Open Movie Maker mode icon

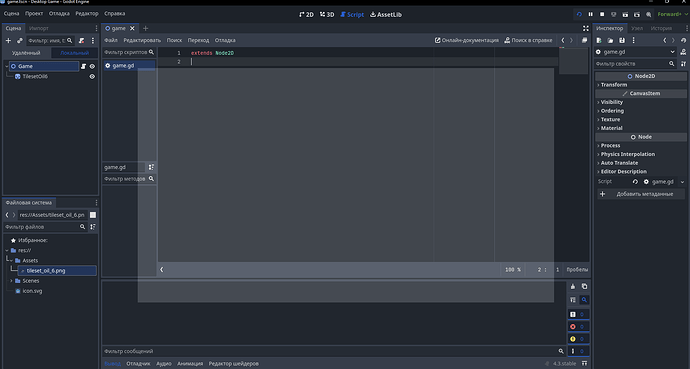(x=648, y=15)
